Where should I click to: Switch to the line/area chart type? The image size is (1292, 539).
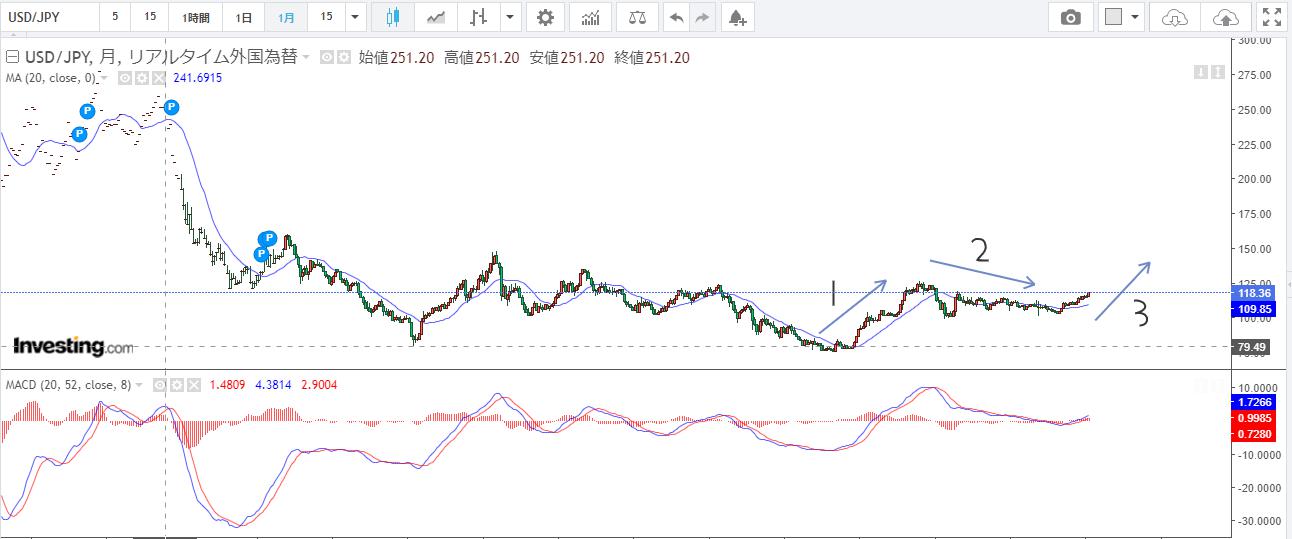[436, 17]
